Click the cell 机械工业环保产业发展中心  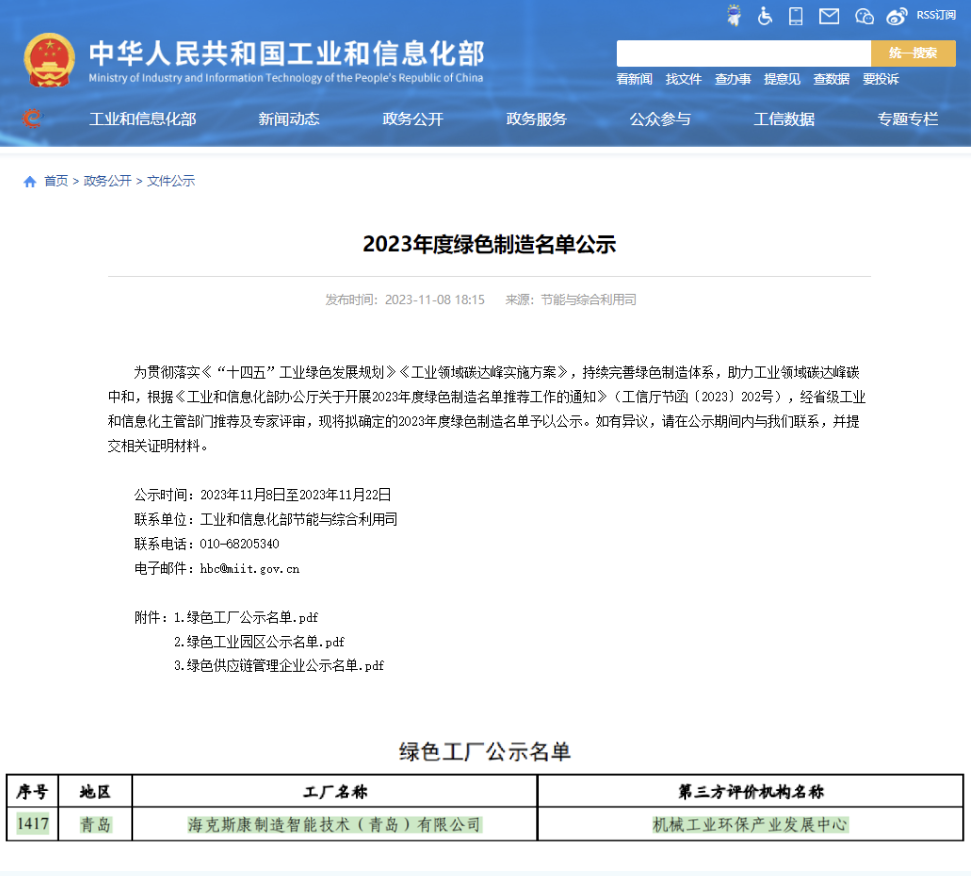pyautogui.click(x=751, y=825)
